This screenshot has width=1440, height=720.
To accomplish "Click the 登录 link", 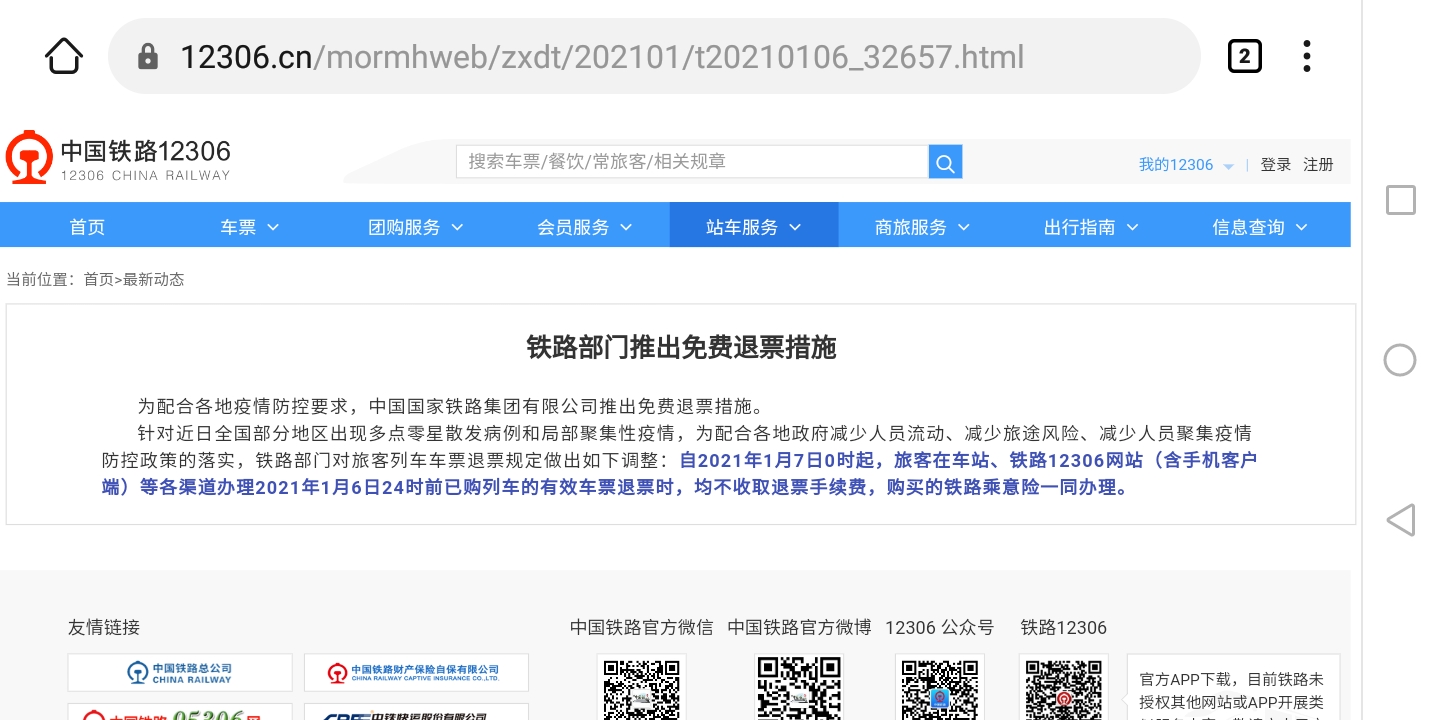I will [1276, 165].
